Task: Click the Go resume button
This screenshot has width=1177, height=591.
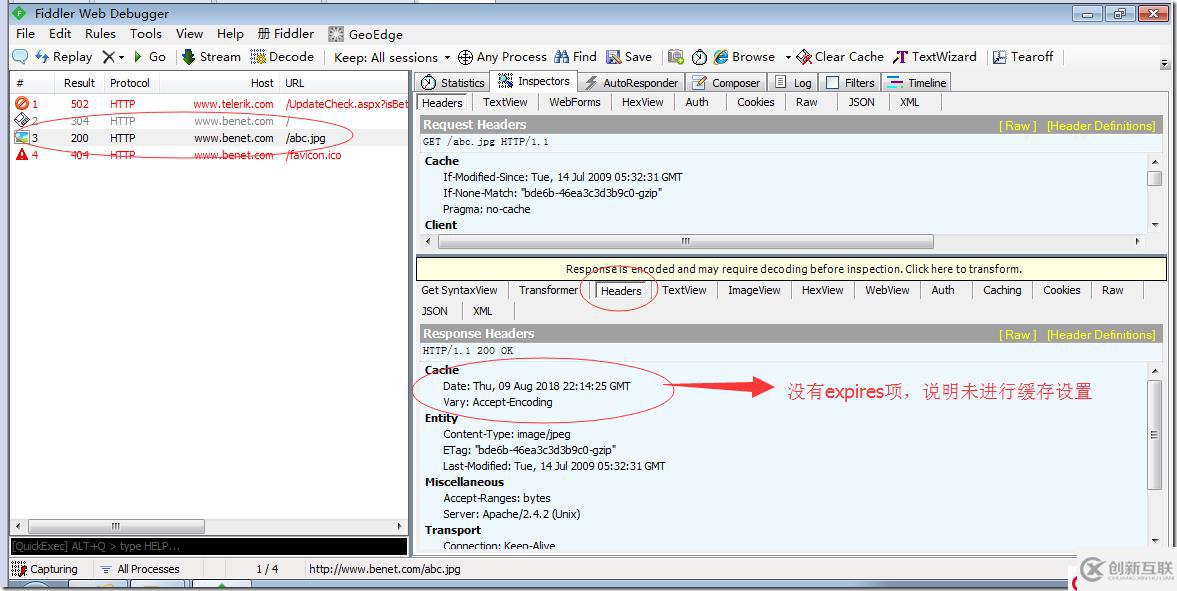Action: pos(149,57)
